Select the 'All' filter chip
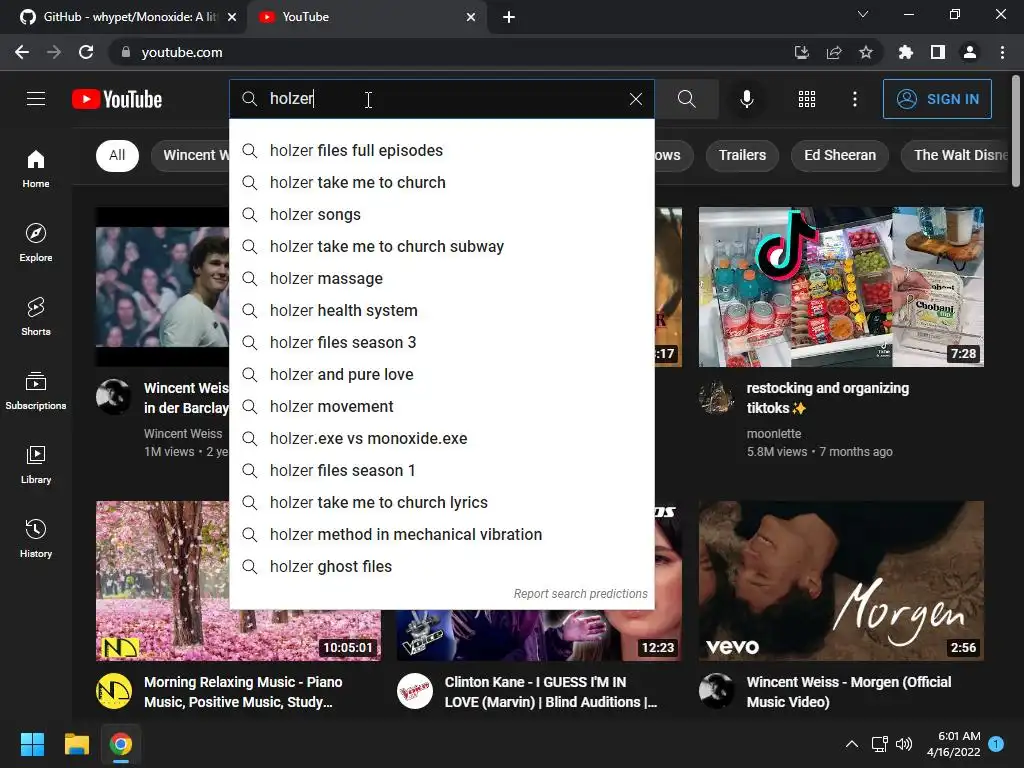1024x768 pixels. (117, 155)
